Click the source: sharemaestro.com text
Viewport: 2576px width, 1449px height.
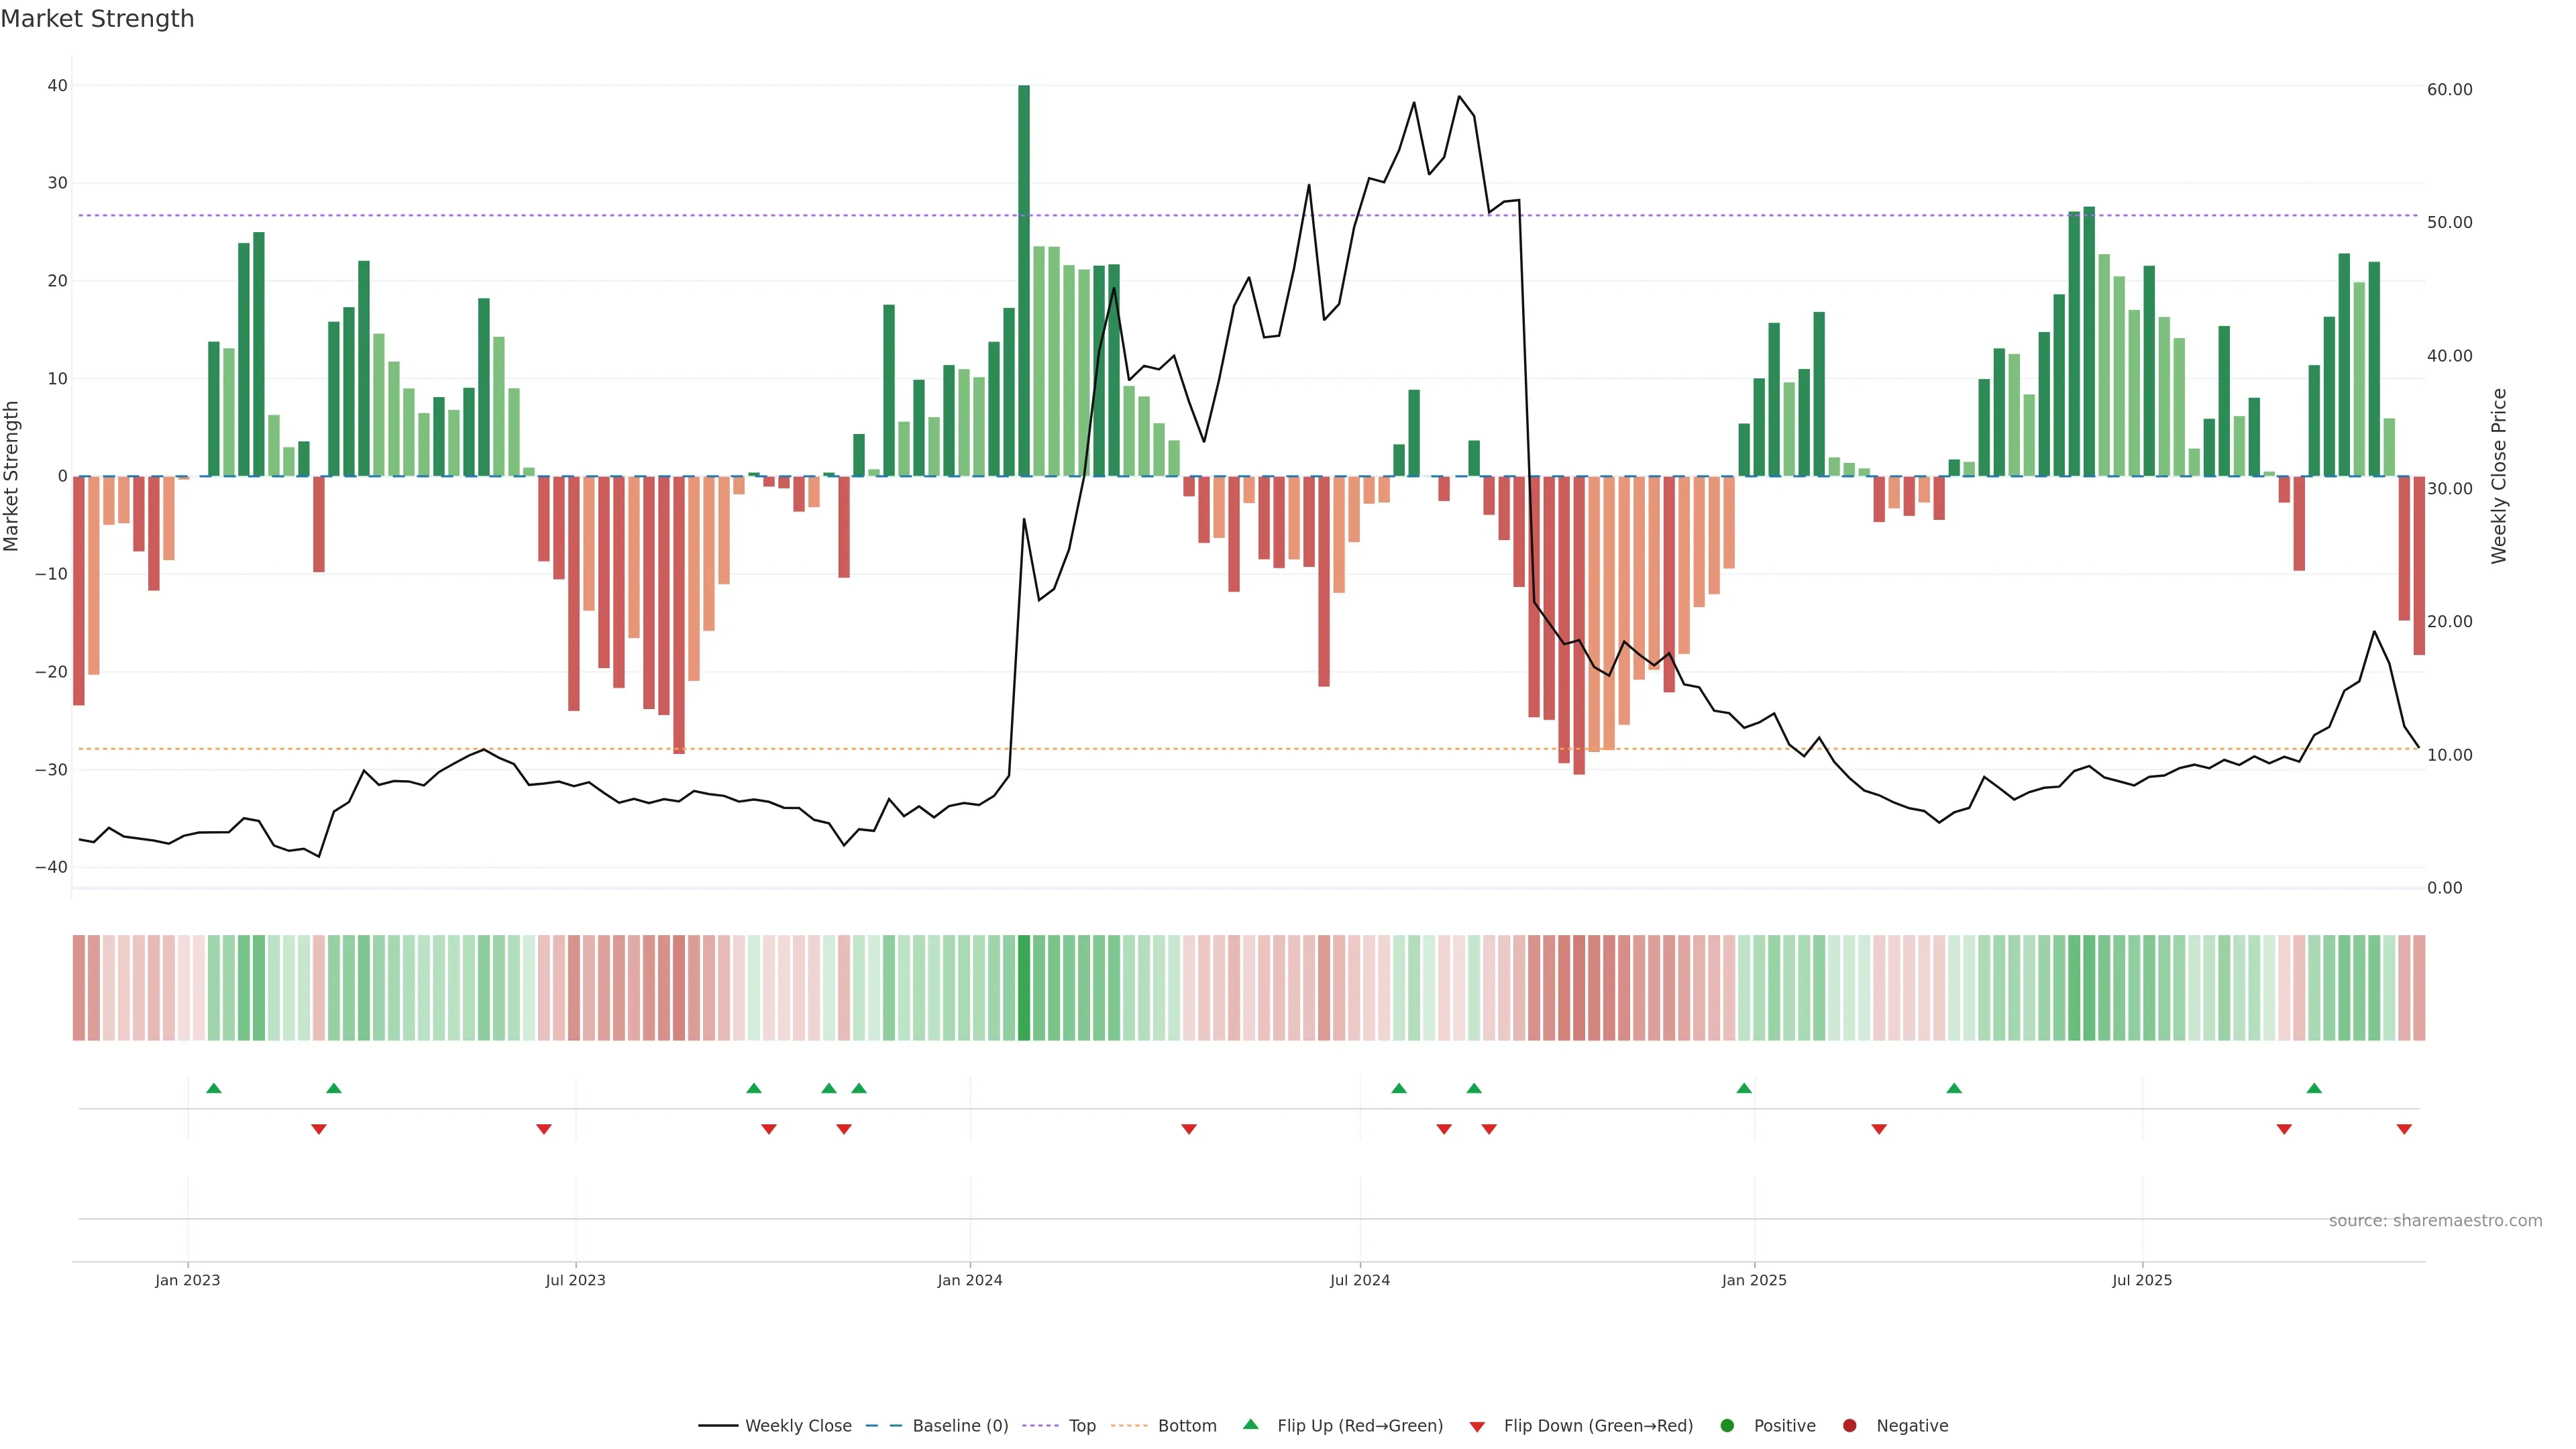pos(2435,1221)
